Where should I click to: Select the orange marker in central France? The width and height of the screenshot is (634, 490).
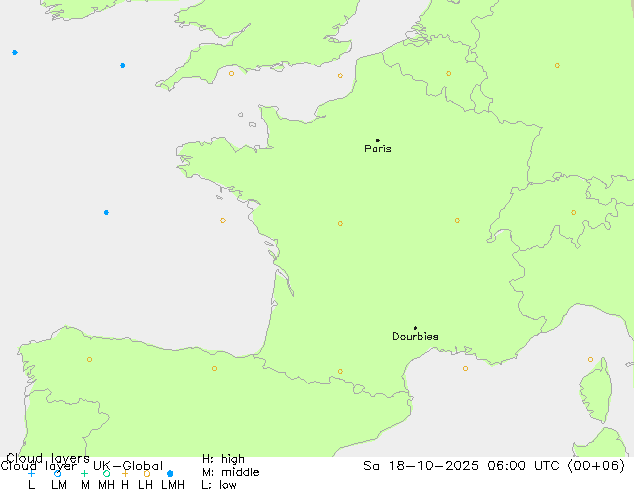tap(340, 223)
